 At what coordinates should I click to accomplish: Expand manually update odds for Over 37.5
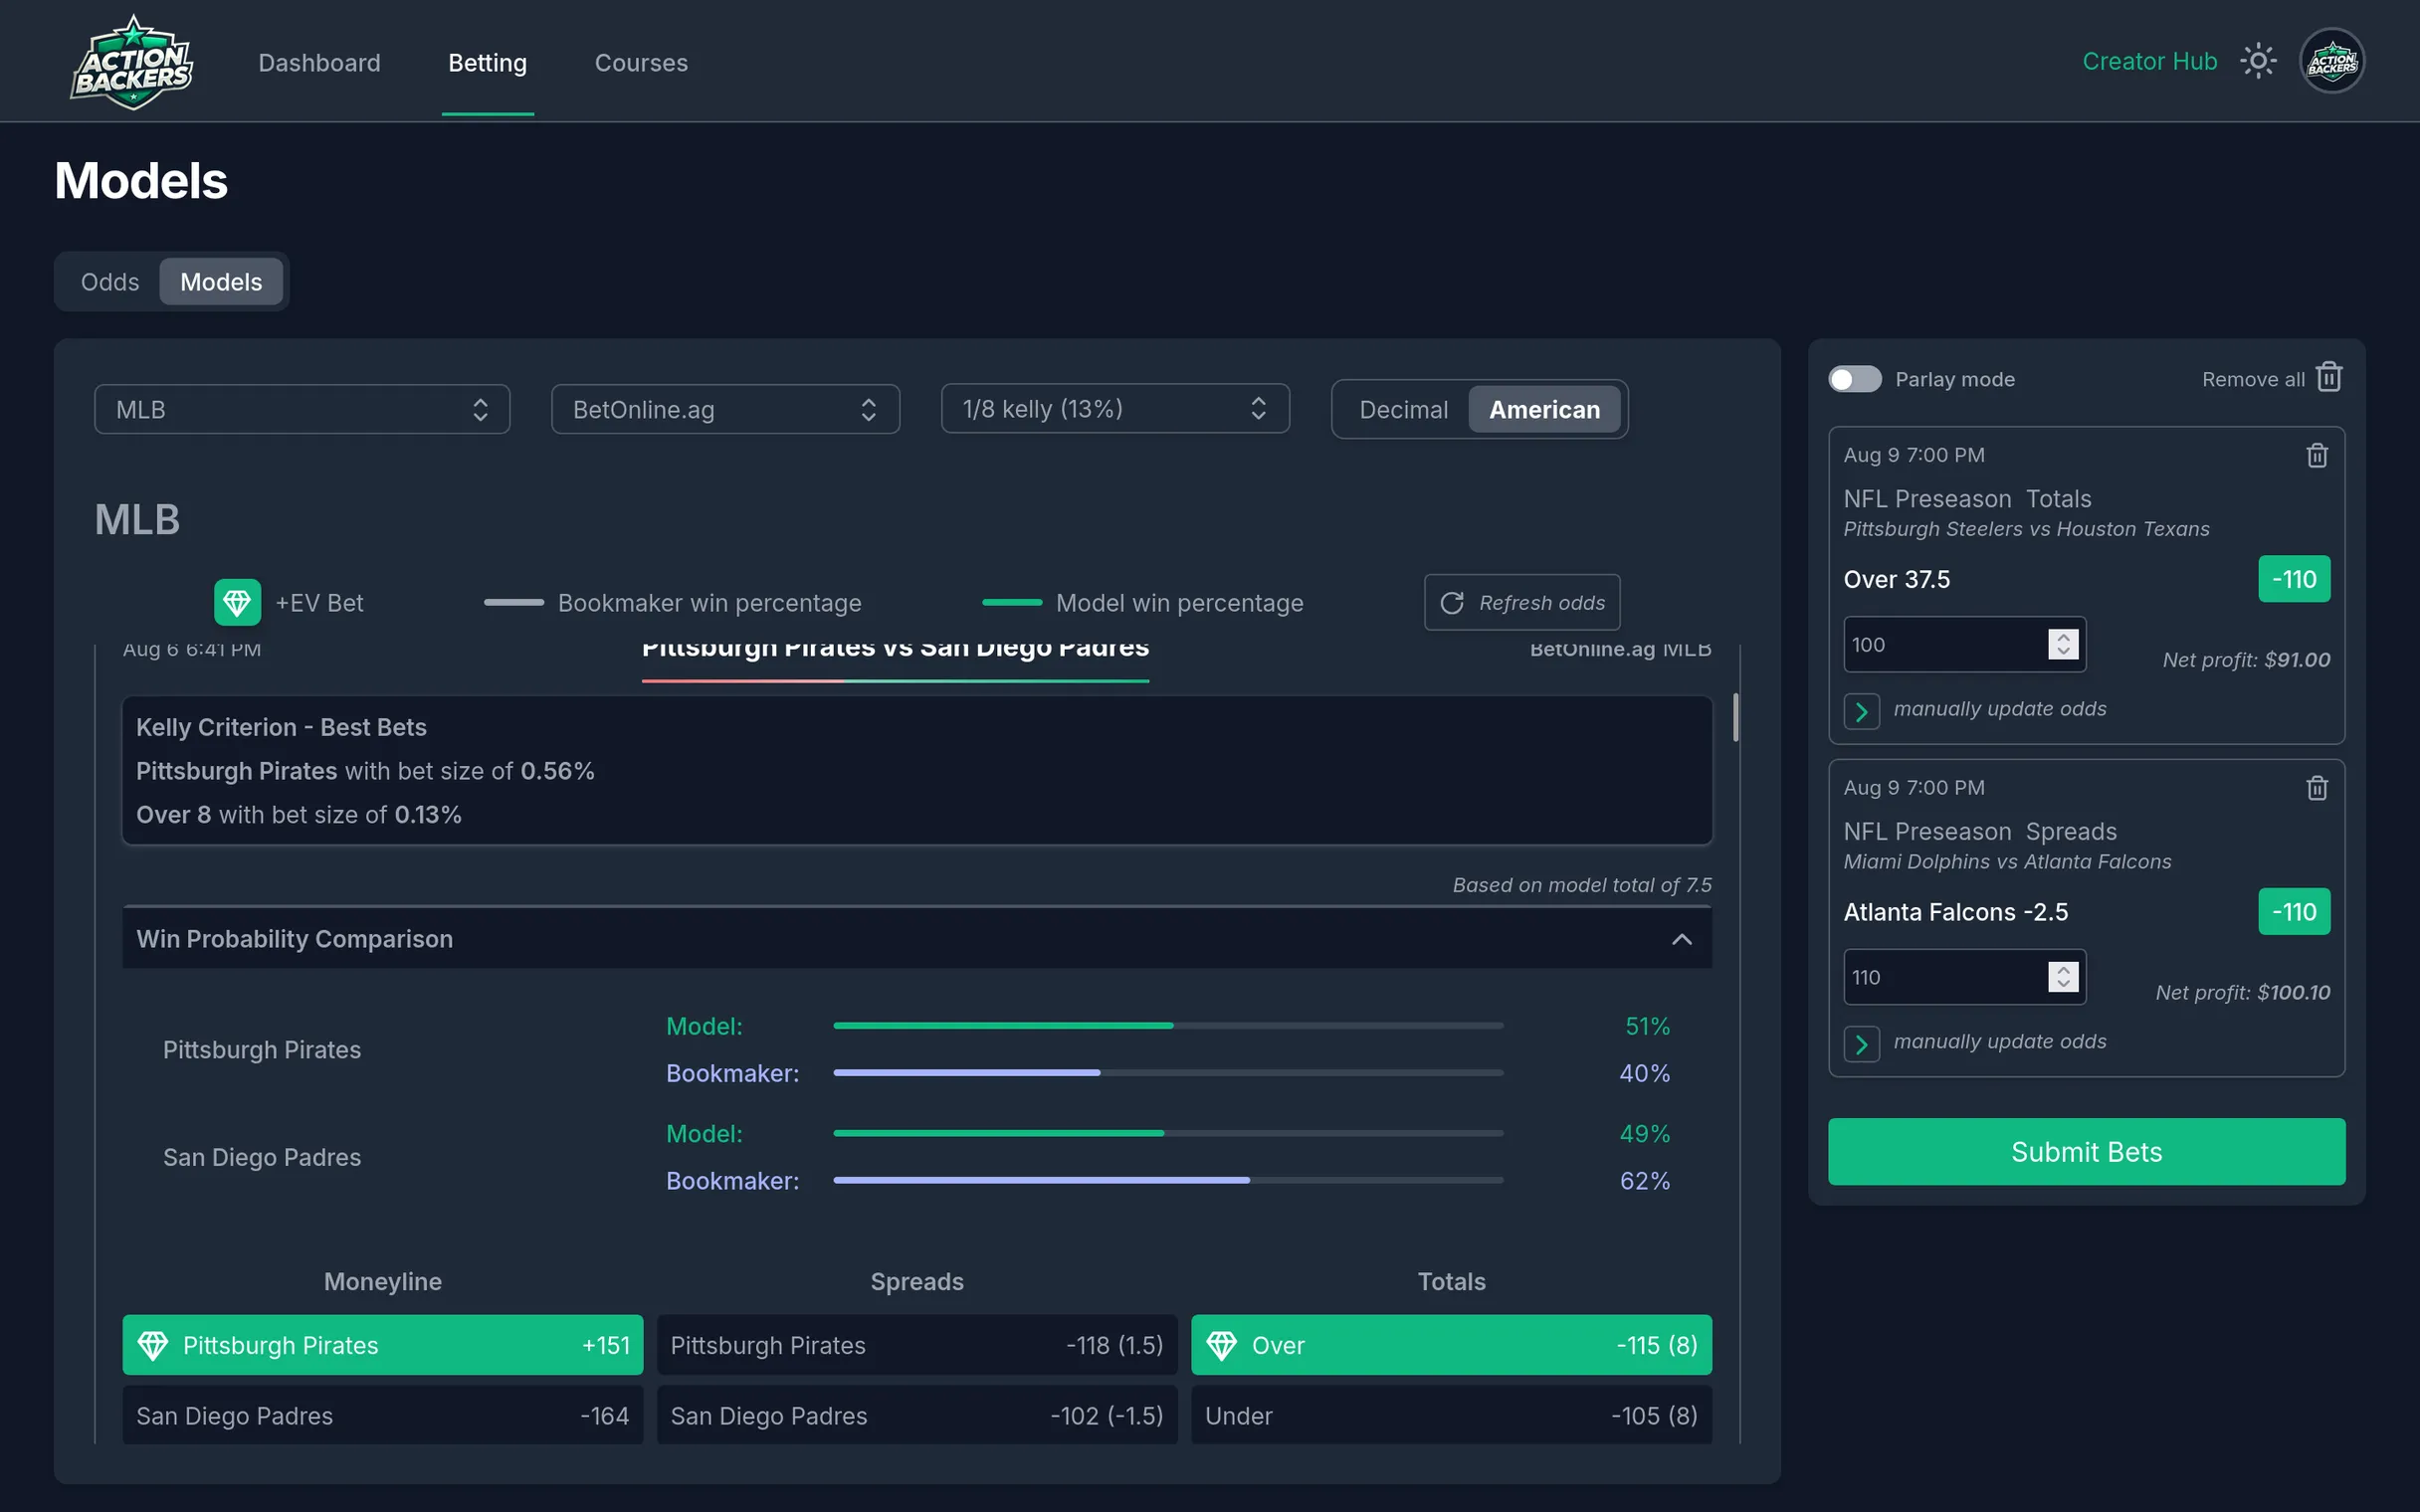click(1861, 711)
